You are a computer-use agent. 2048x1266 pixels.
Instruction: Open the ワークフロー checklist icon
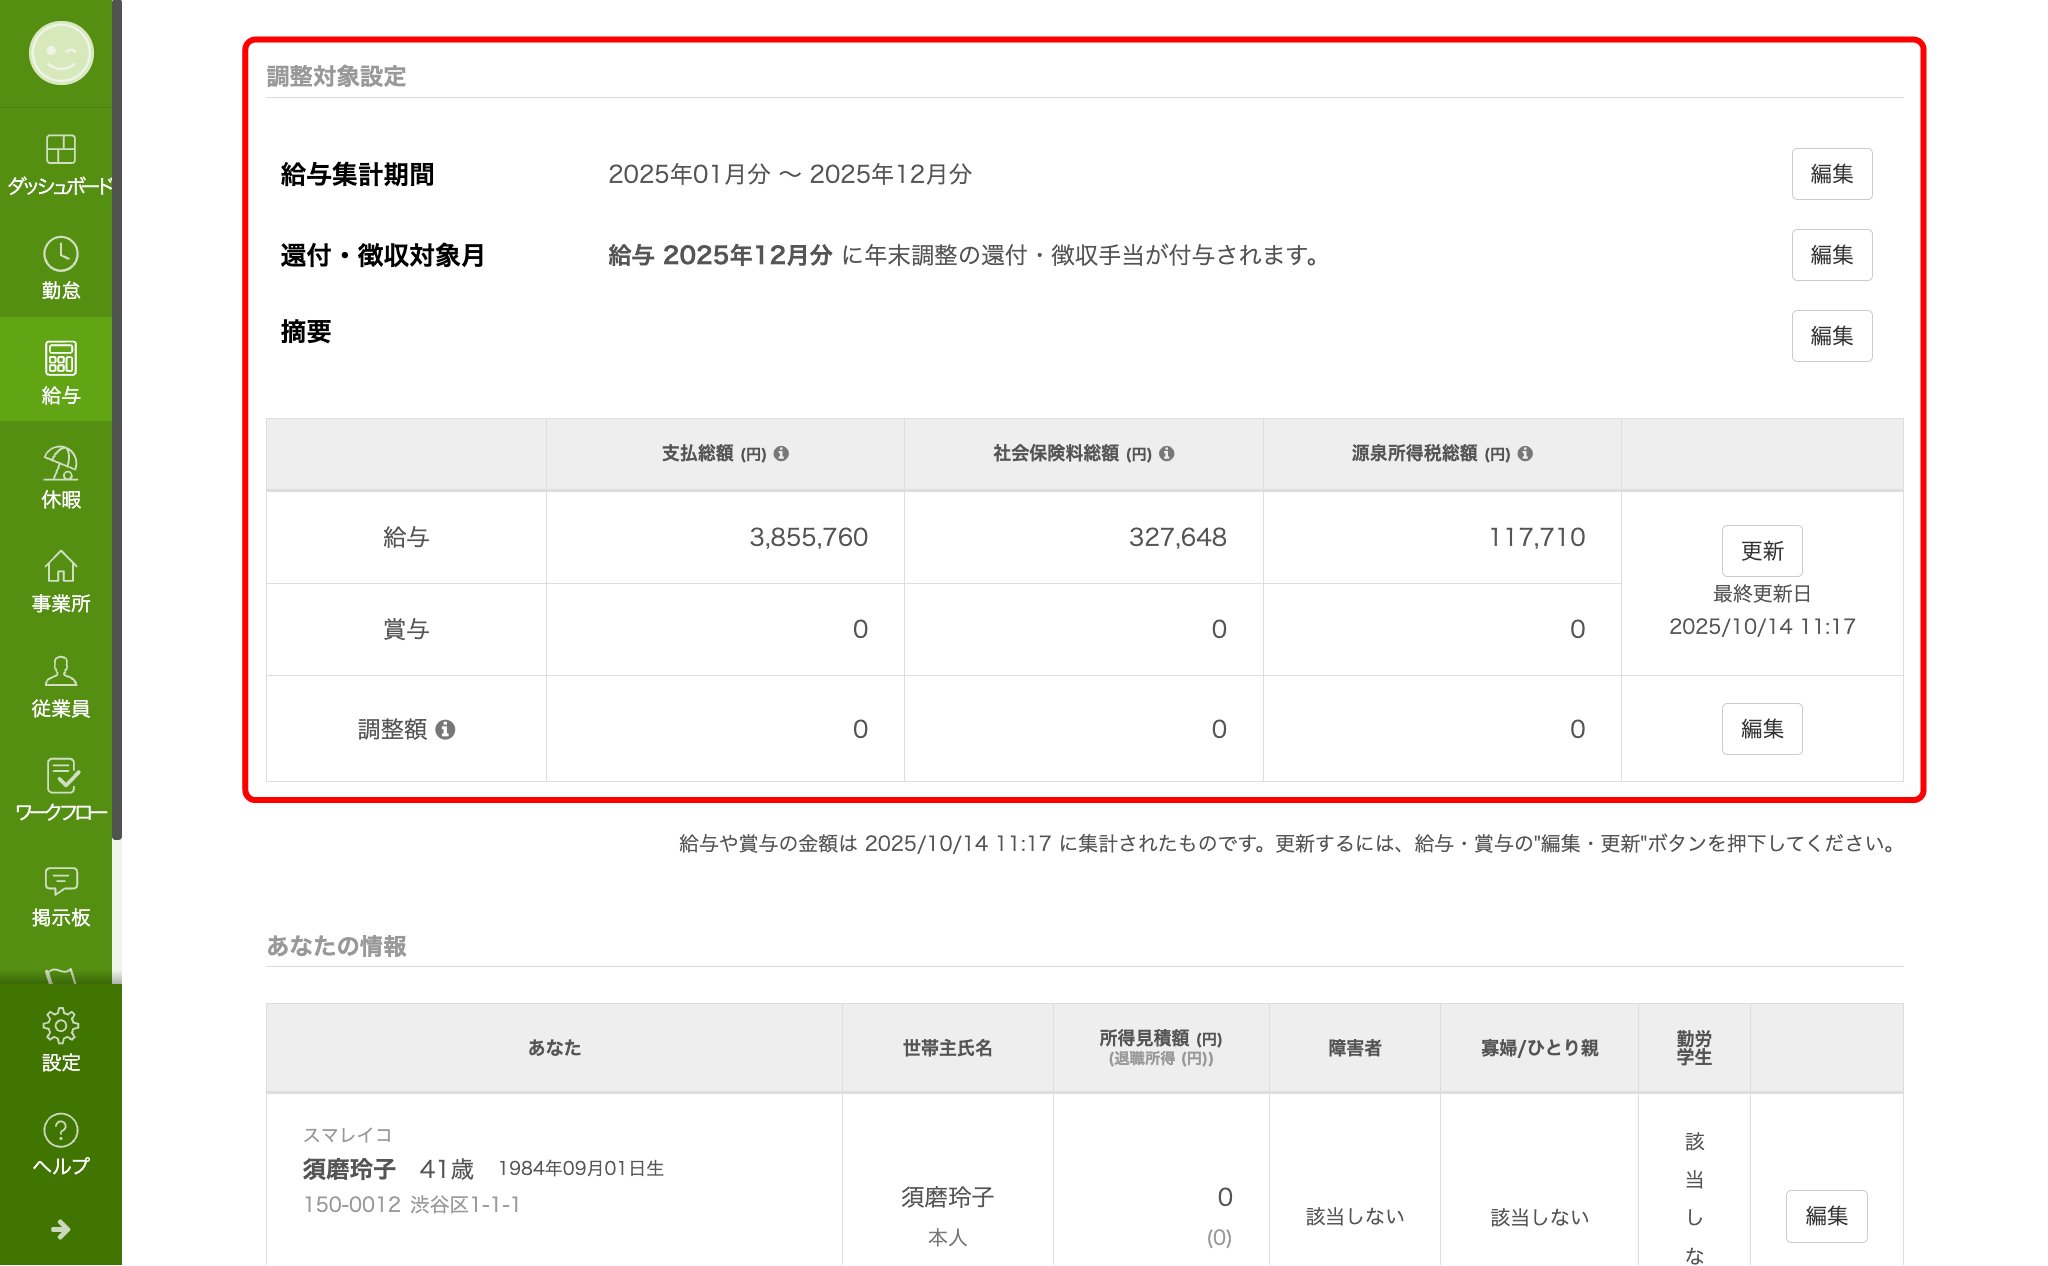pos(60,777)
